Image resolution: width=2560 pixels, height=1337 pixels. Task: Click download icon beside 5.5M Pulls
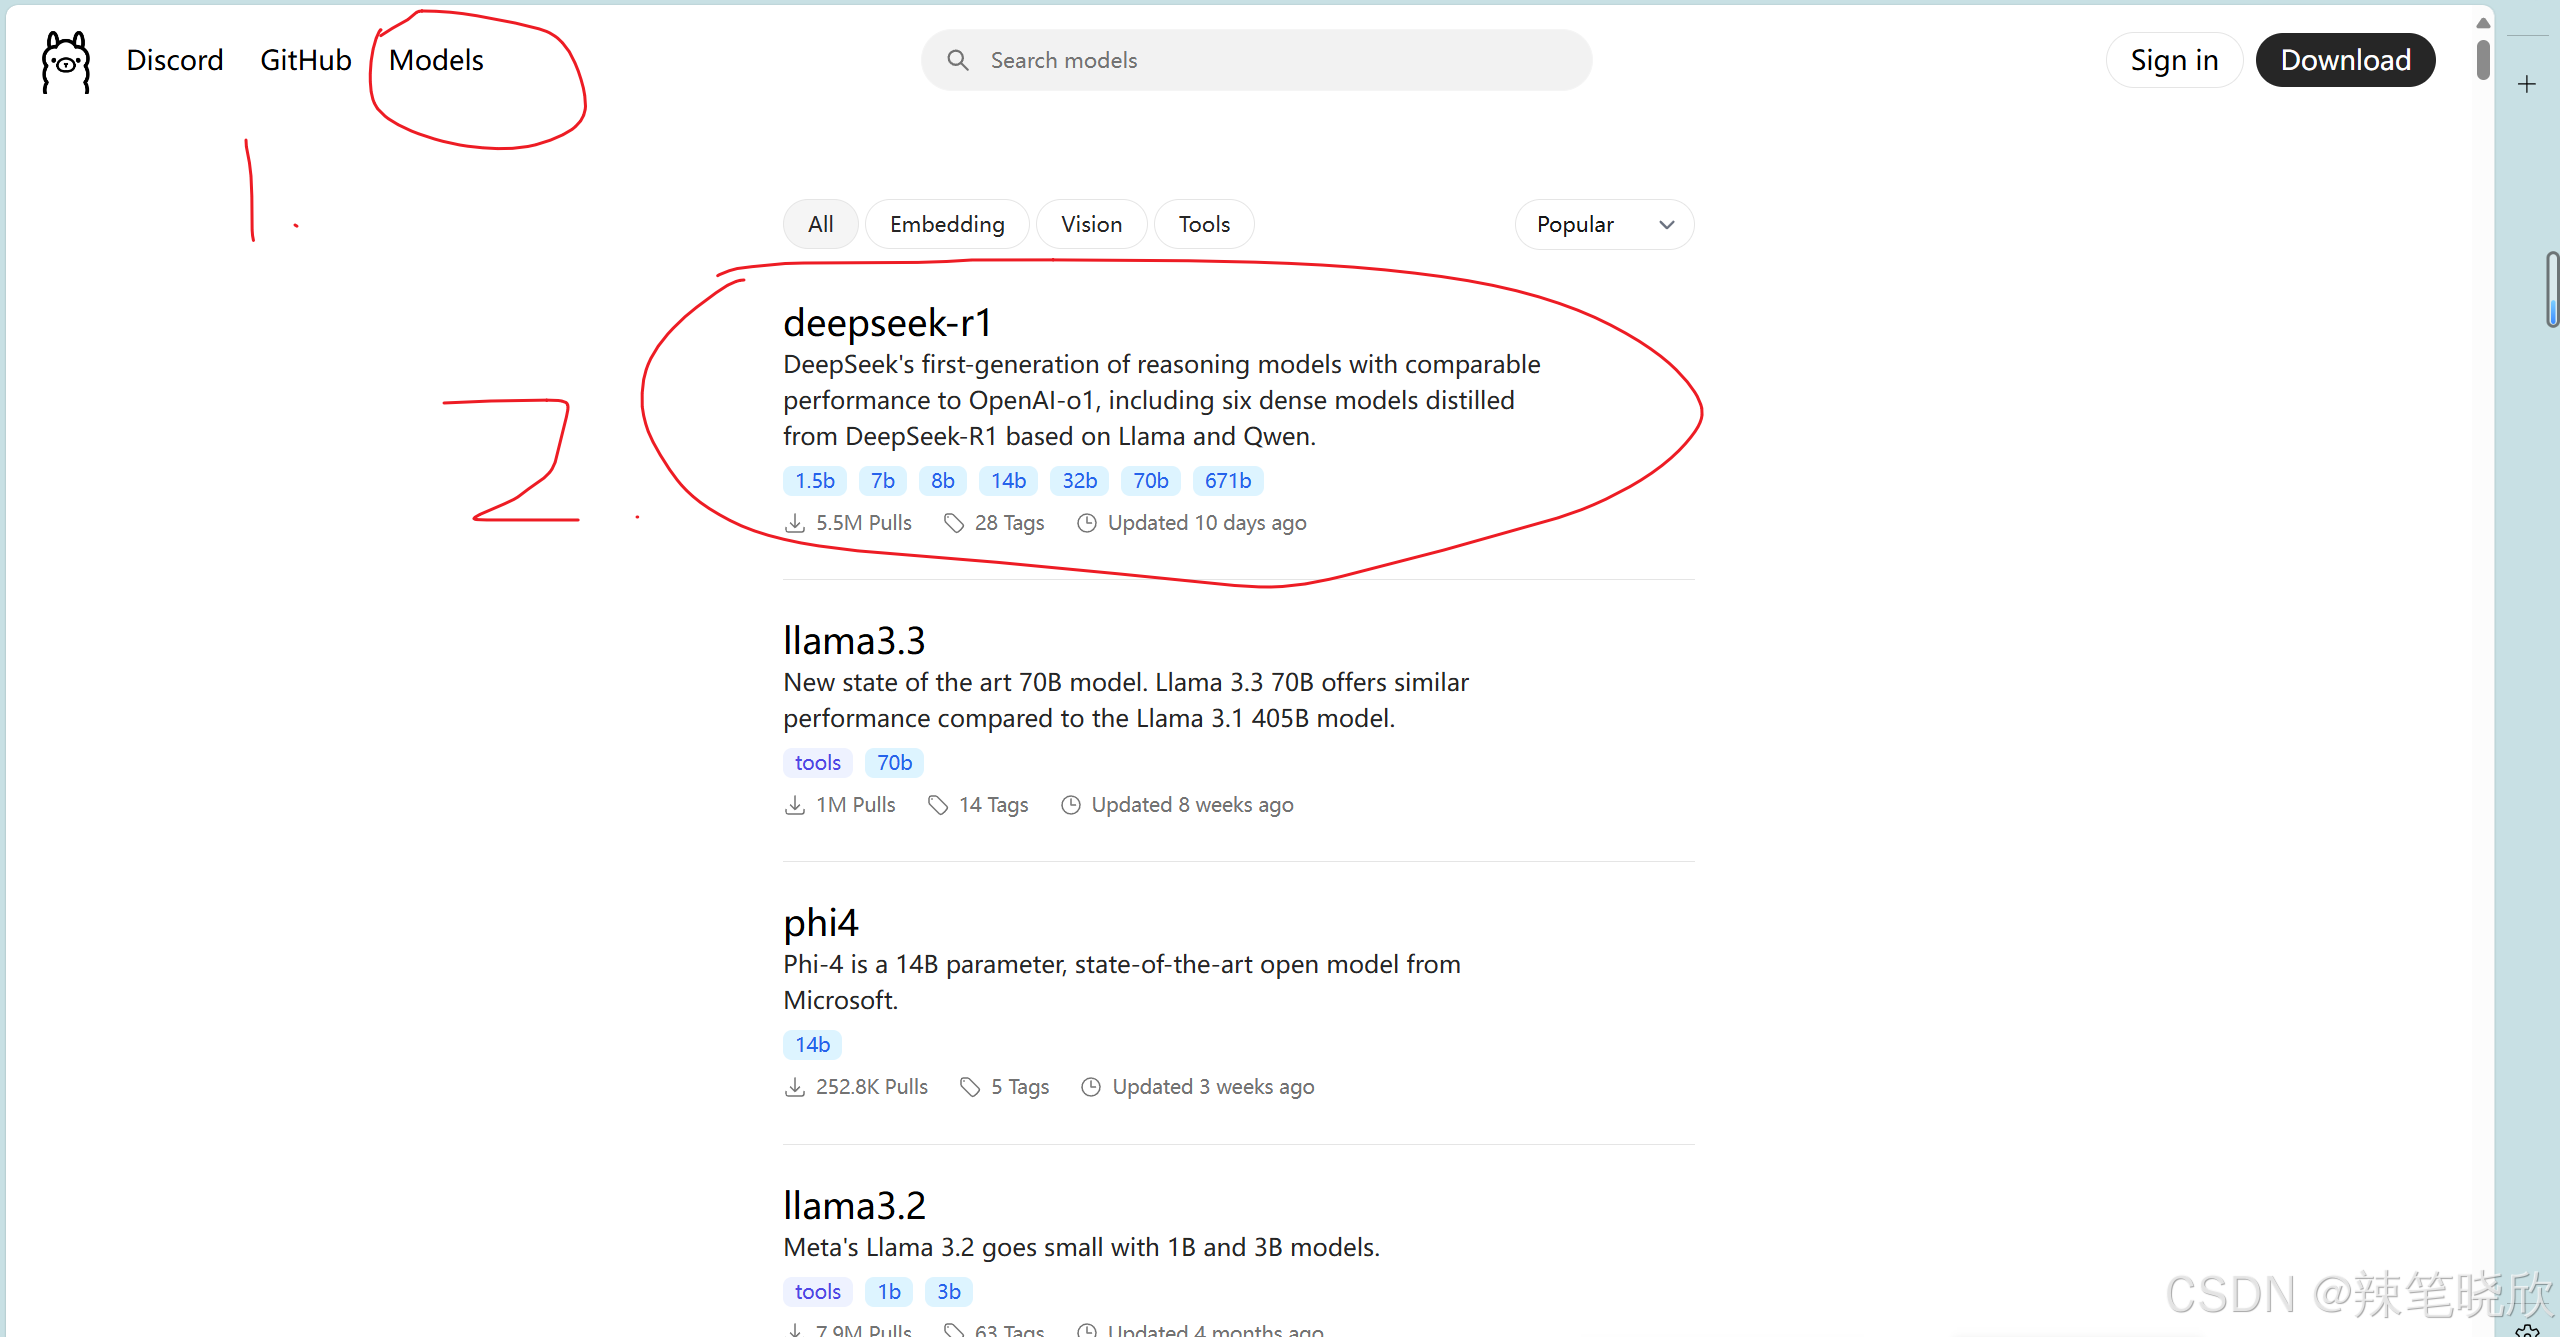795,523
